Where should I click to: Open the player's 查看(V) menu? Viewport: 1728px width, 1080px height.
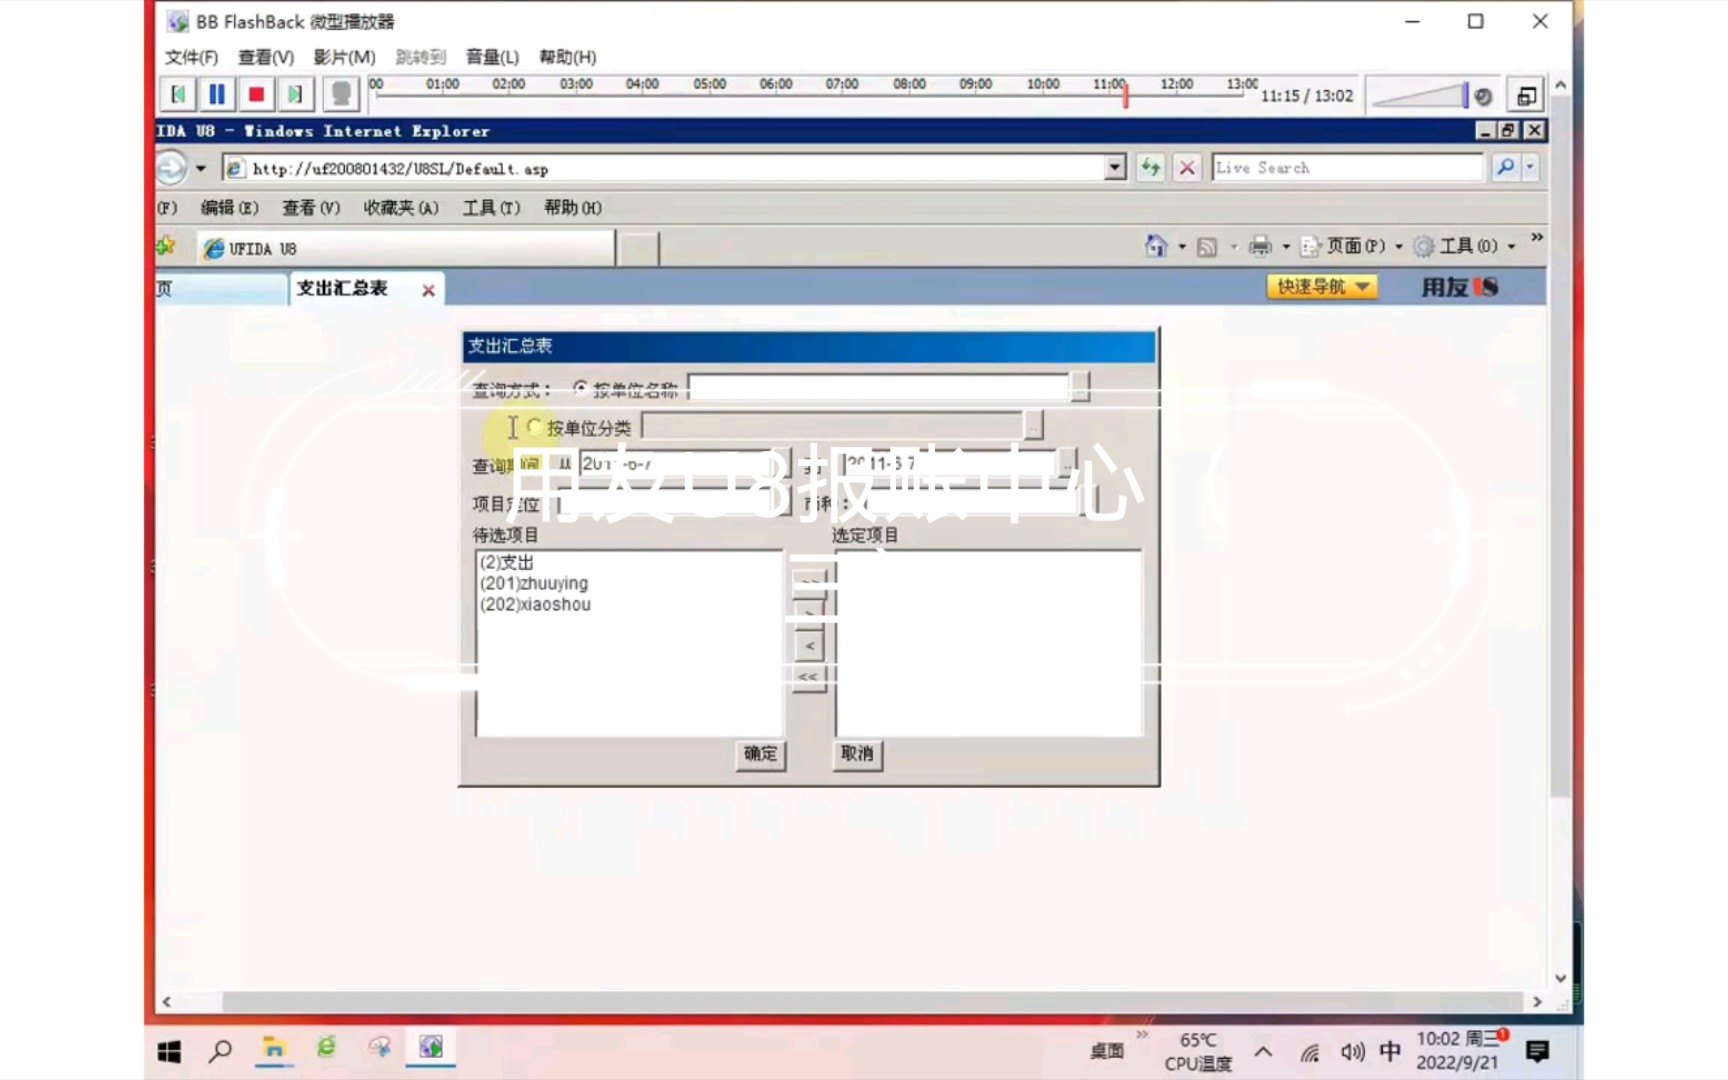[266, 57]
